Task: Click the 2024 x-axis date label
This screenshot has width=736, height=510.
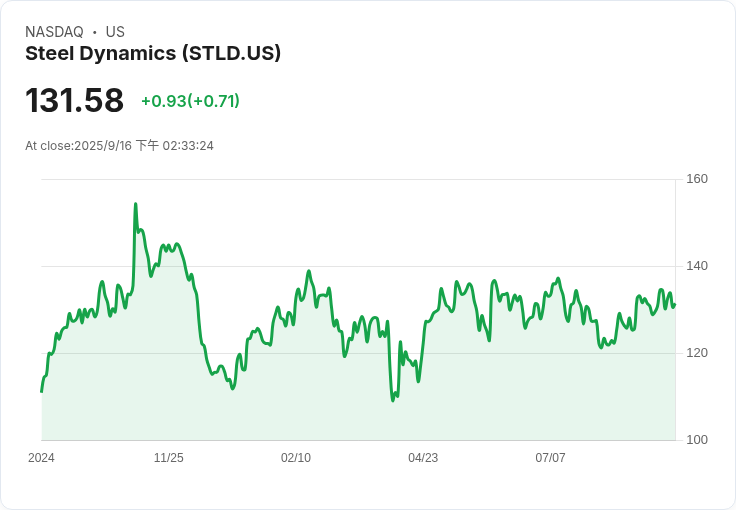Action: point(41,458)
